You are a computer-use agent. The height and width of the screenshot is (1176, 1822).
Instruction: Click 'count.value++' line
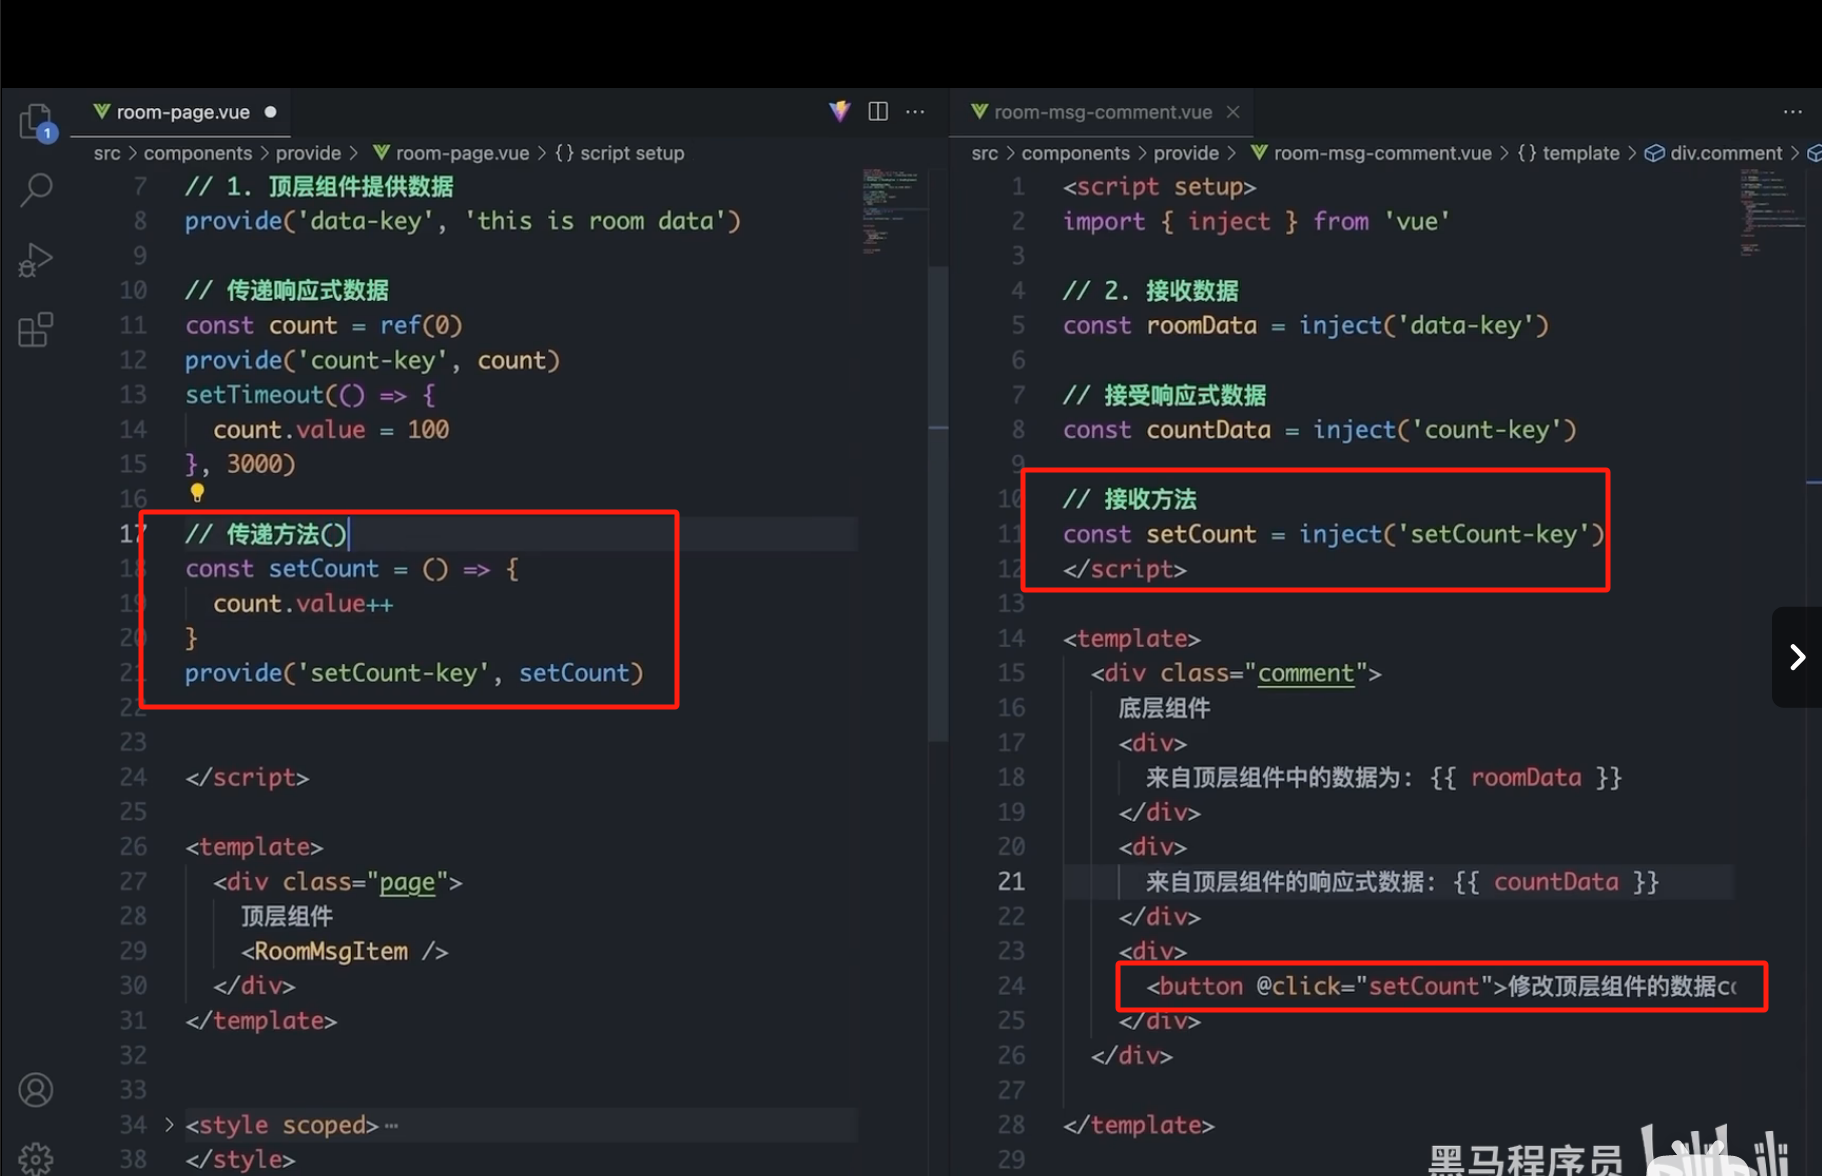[x=303, y=604]
